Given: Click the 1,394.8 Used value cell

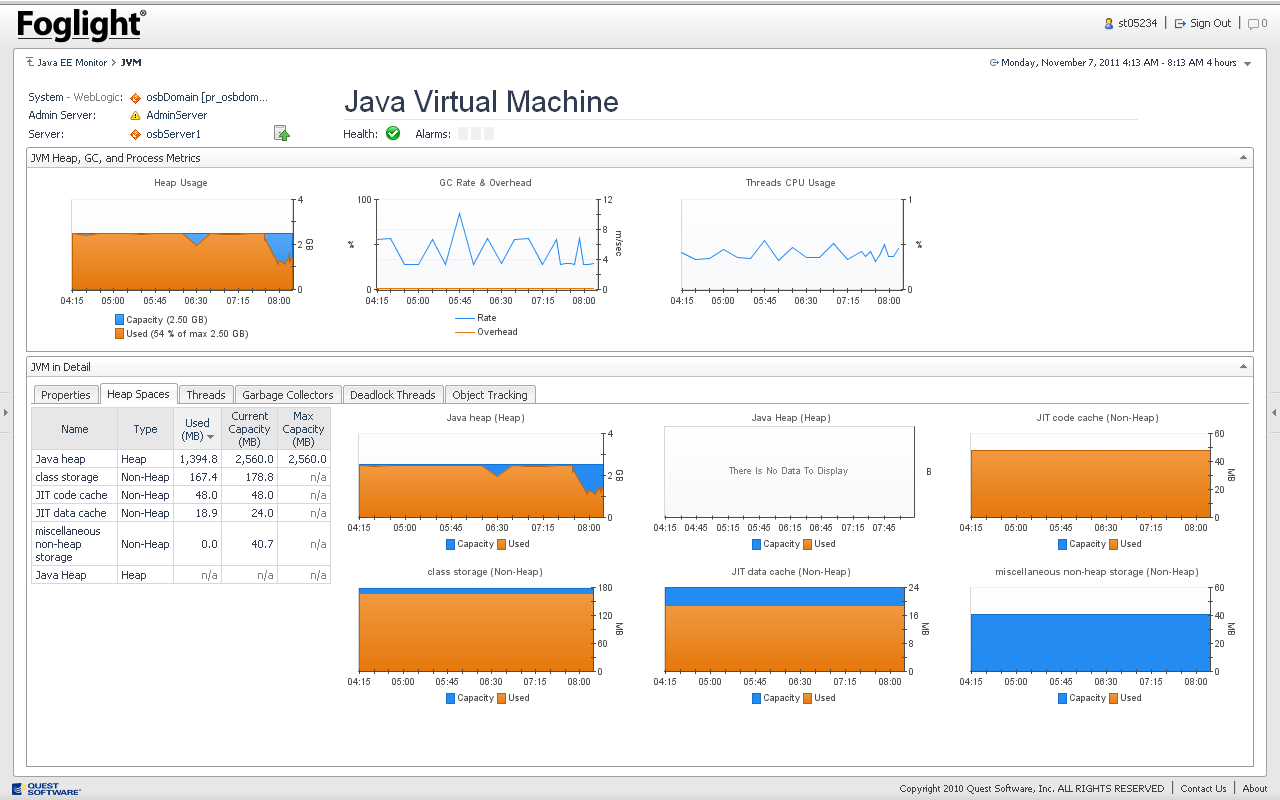Looking at the screenshot, I should tap(198, 459).
